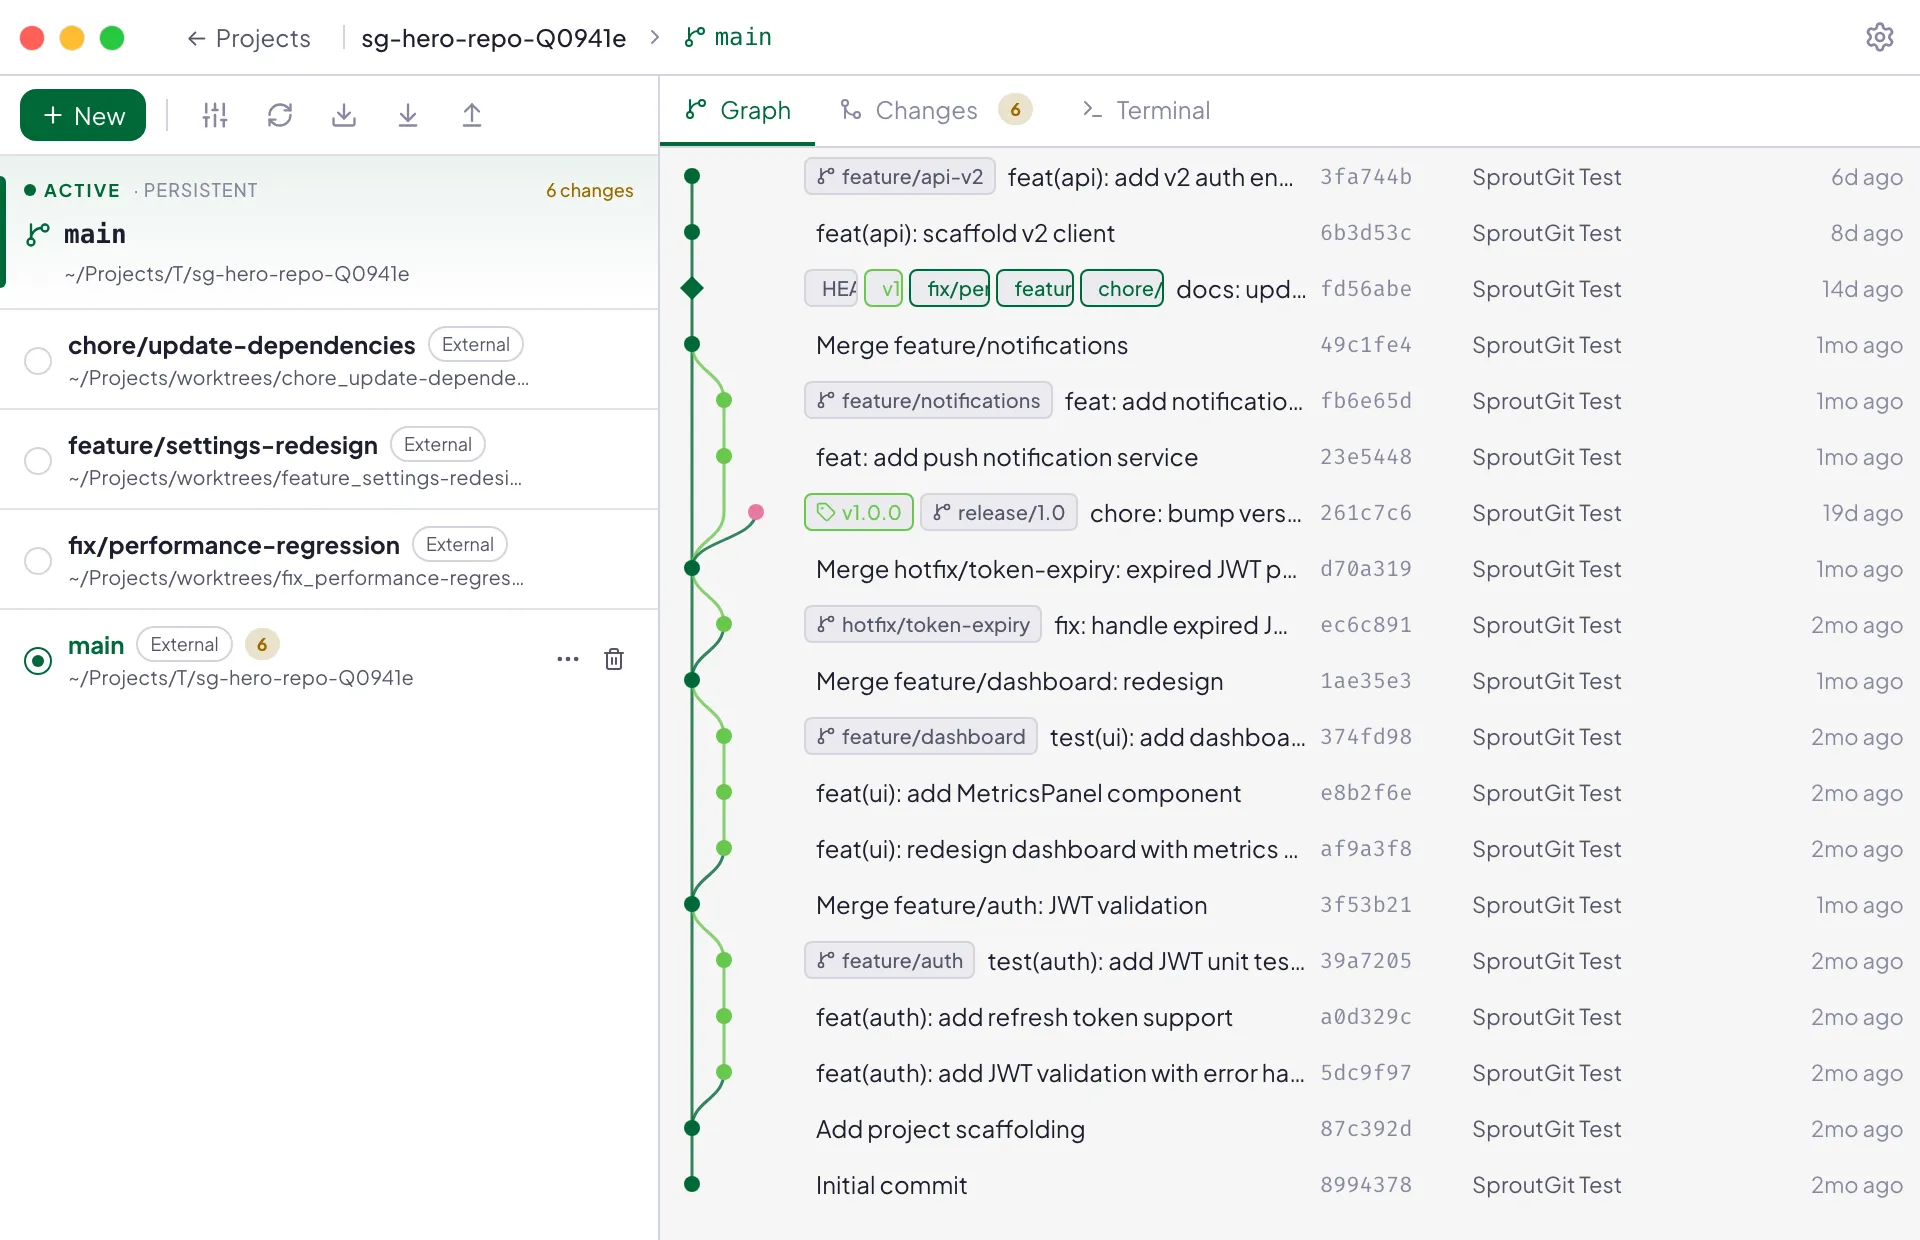This screenshot has height=1240, width=1920.
Task: Click the push up-arrow icon
Action: tap(472, 115)
